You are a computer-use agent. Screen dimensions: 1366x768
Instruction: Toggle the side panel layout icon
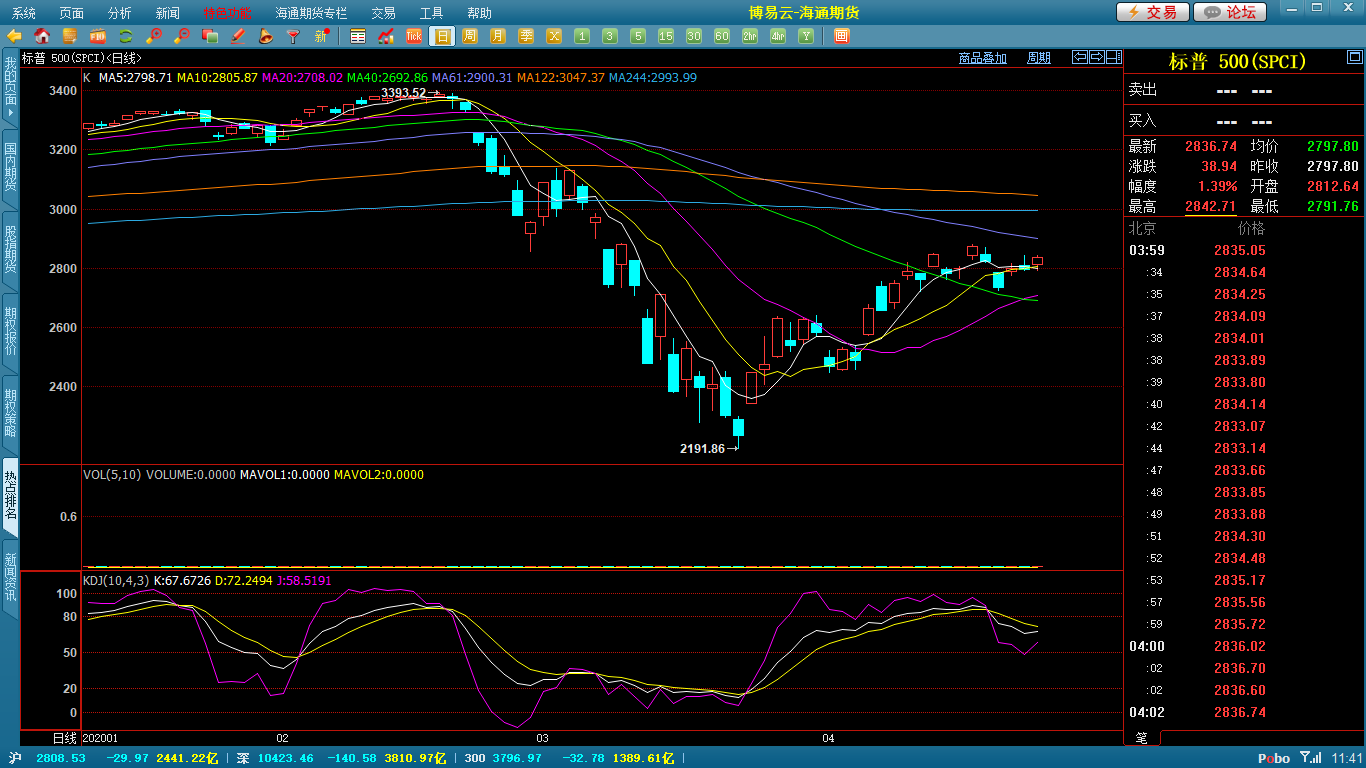pyautogui.click(x=1112, y=57)
